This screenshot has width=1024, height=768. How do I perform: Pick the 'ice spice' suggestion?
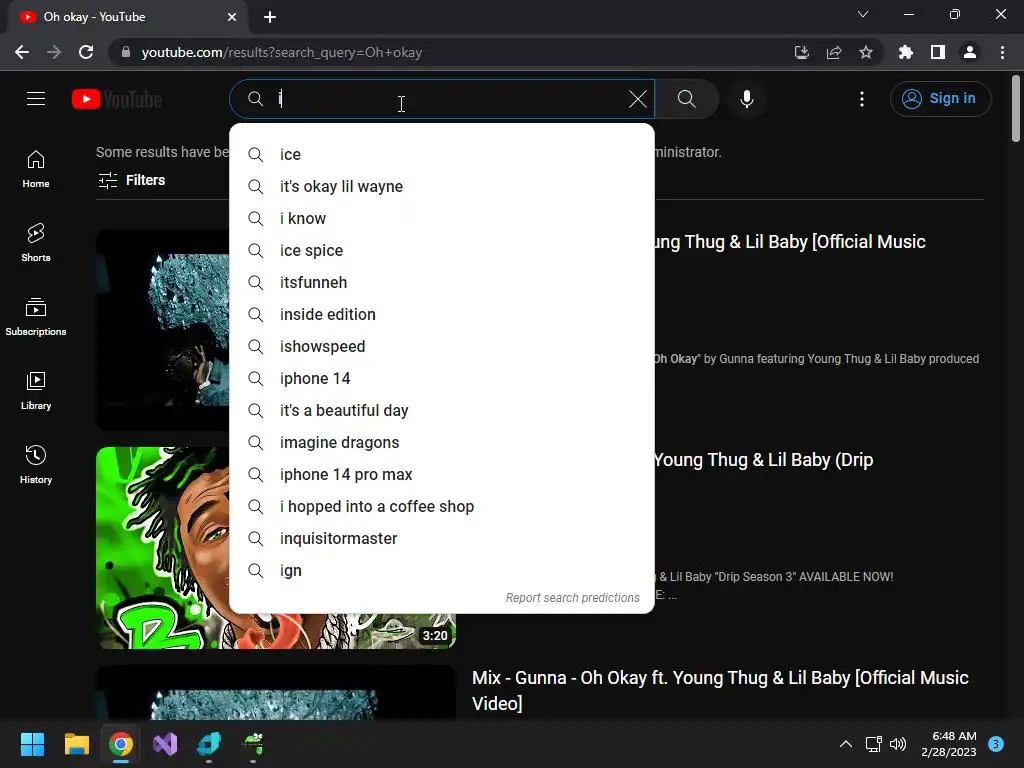[442, 251]
